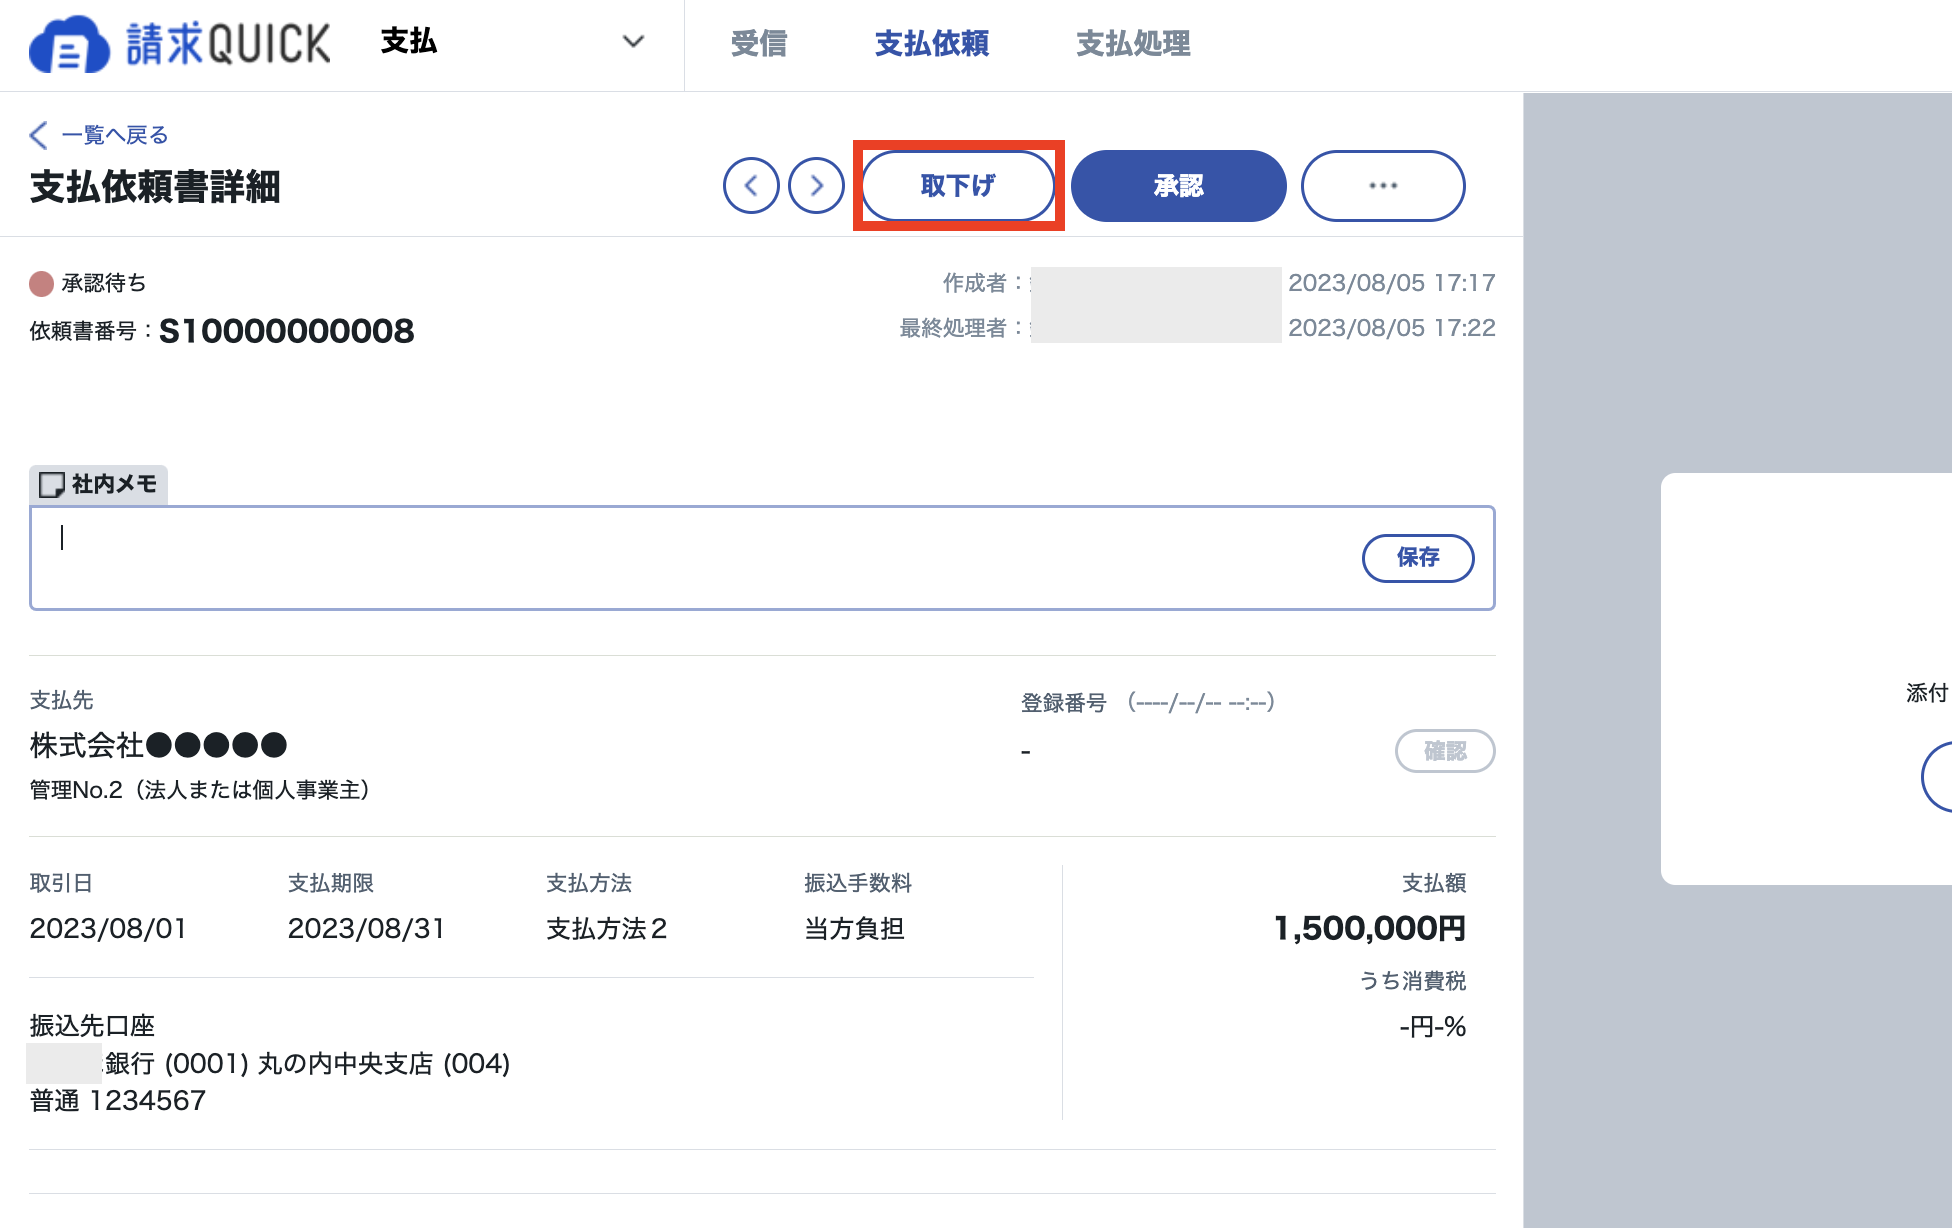
Task: Click the 確認 registration number button
Action: (1445, 751)
